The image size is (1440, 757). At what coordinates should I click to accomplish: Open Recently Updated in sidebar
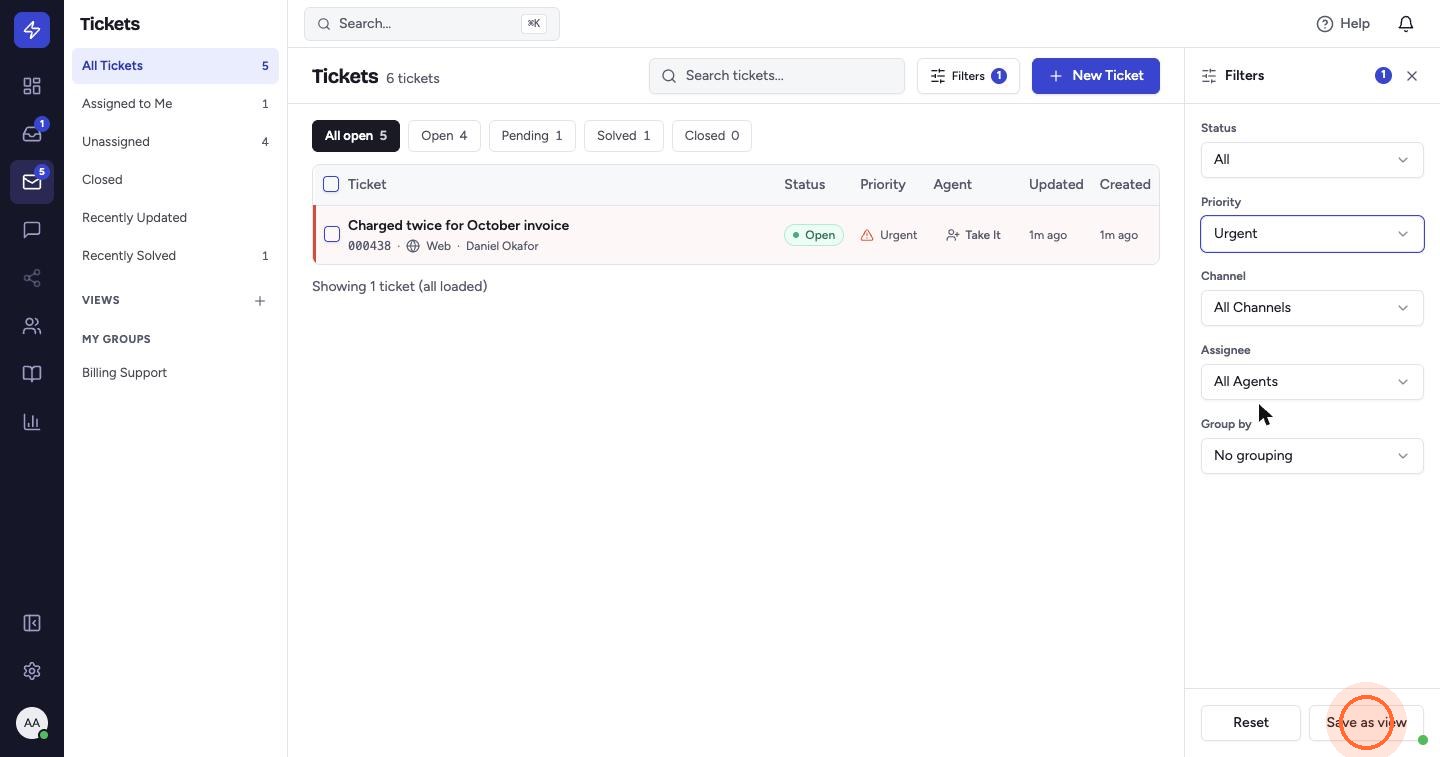coord(175,218)
